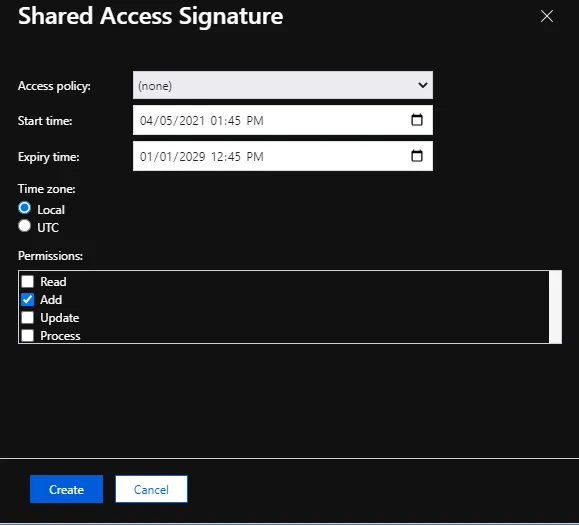The image size is (579, 525).
Task: Click the PM segment in Expiry time
Action: (x=255, y=157)
